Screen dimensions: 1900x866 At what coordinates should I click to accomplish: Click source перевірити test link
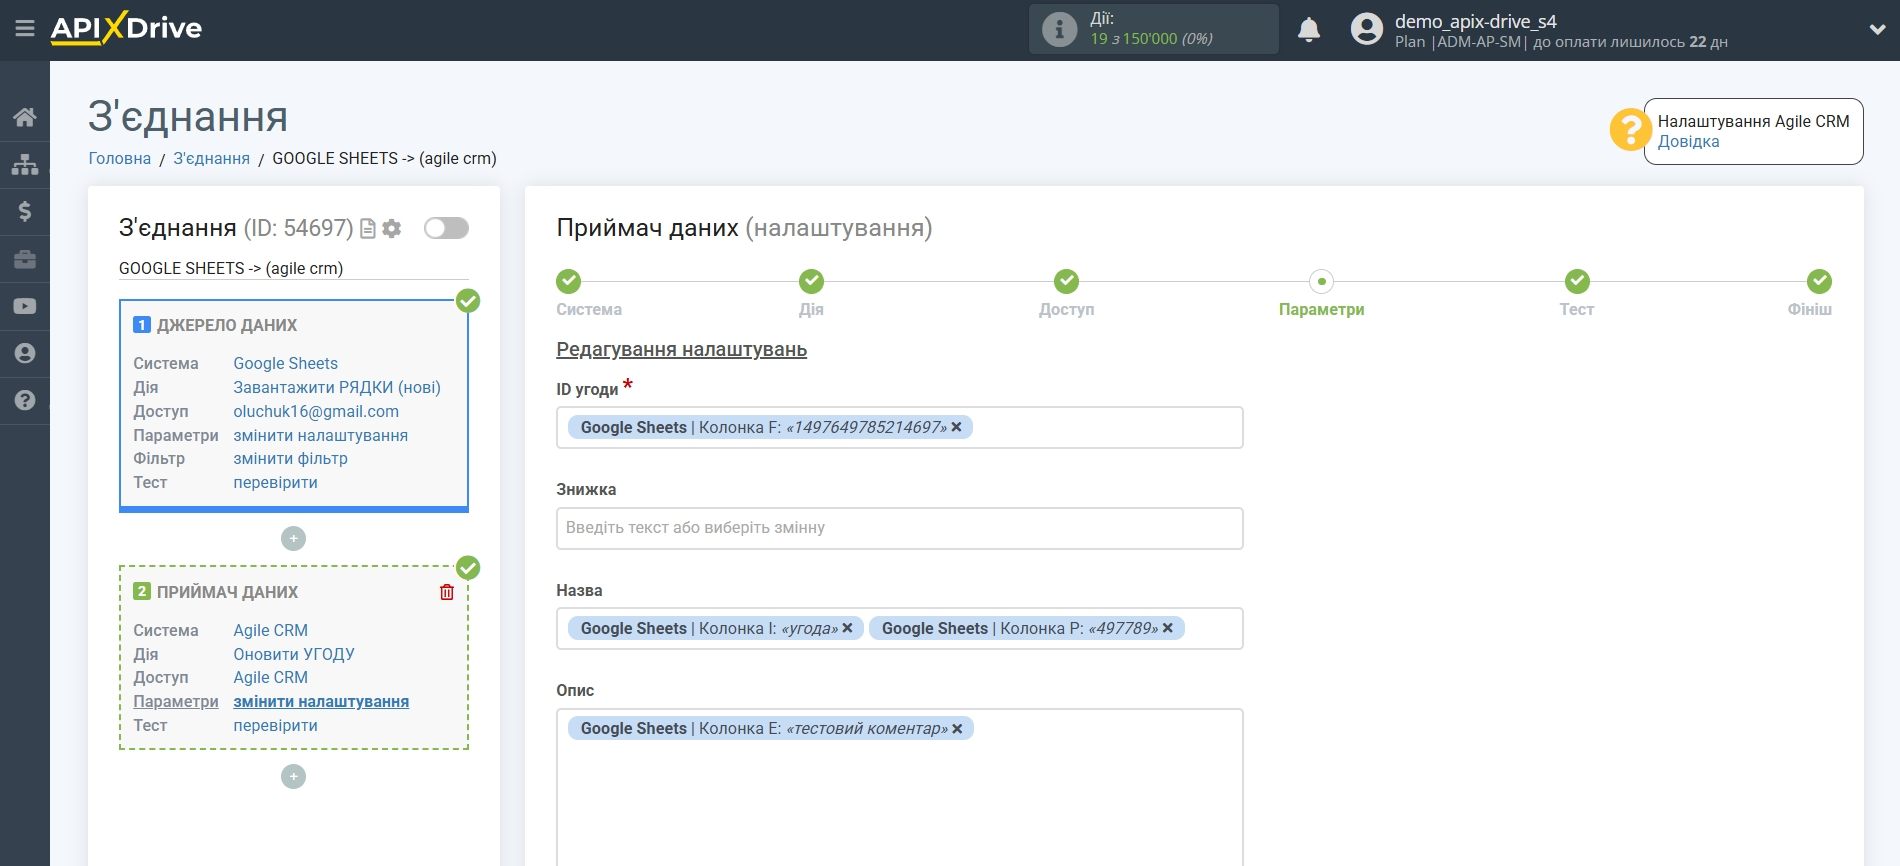[x=275, y=482]
